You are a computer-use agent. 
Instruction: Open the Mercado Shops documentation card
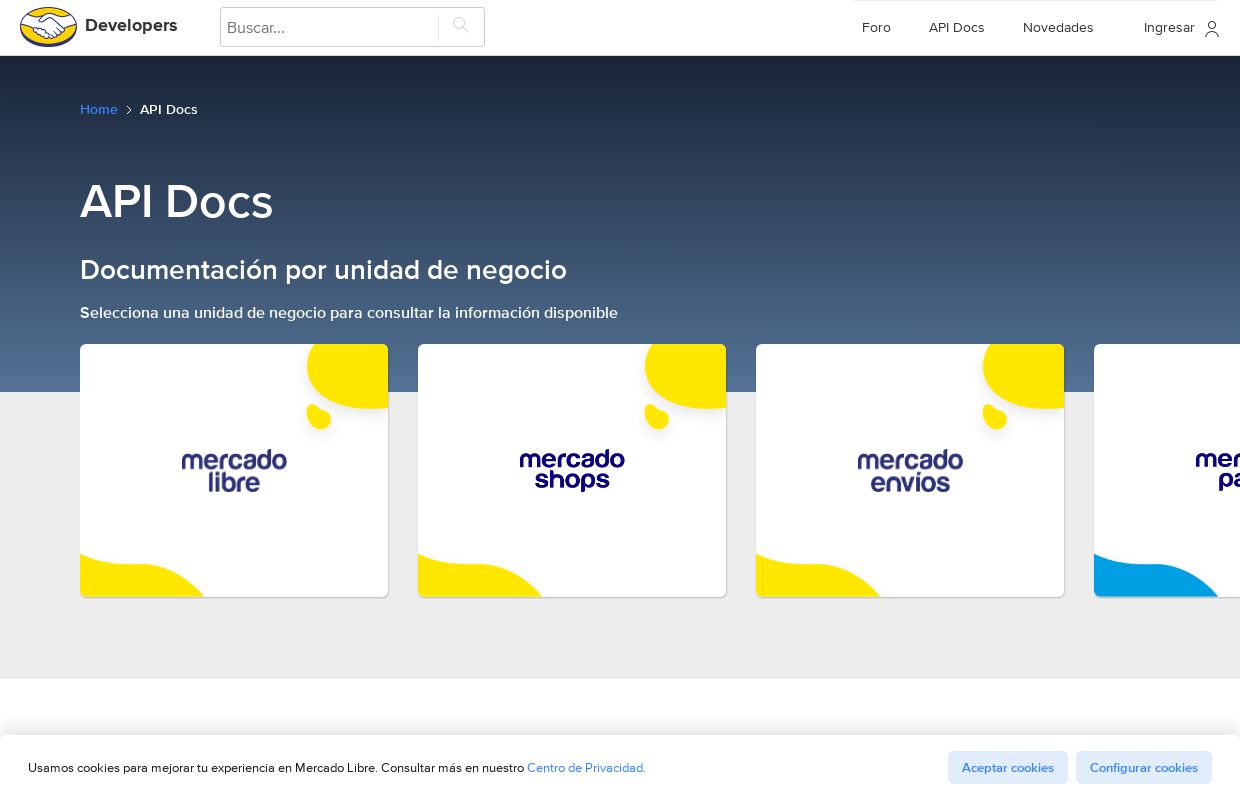(x=572, y=470)
